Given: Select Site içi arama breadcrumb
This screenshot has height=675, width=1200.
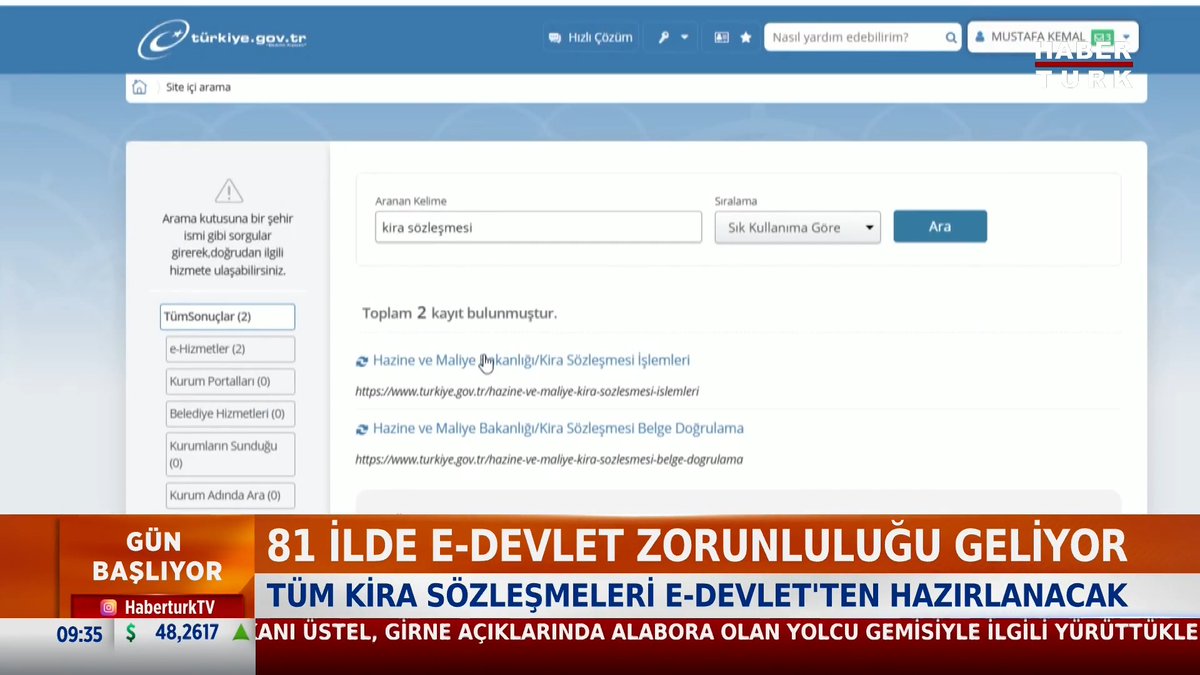Looking at the screenshot, I should tap(198, 87).
